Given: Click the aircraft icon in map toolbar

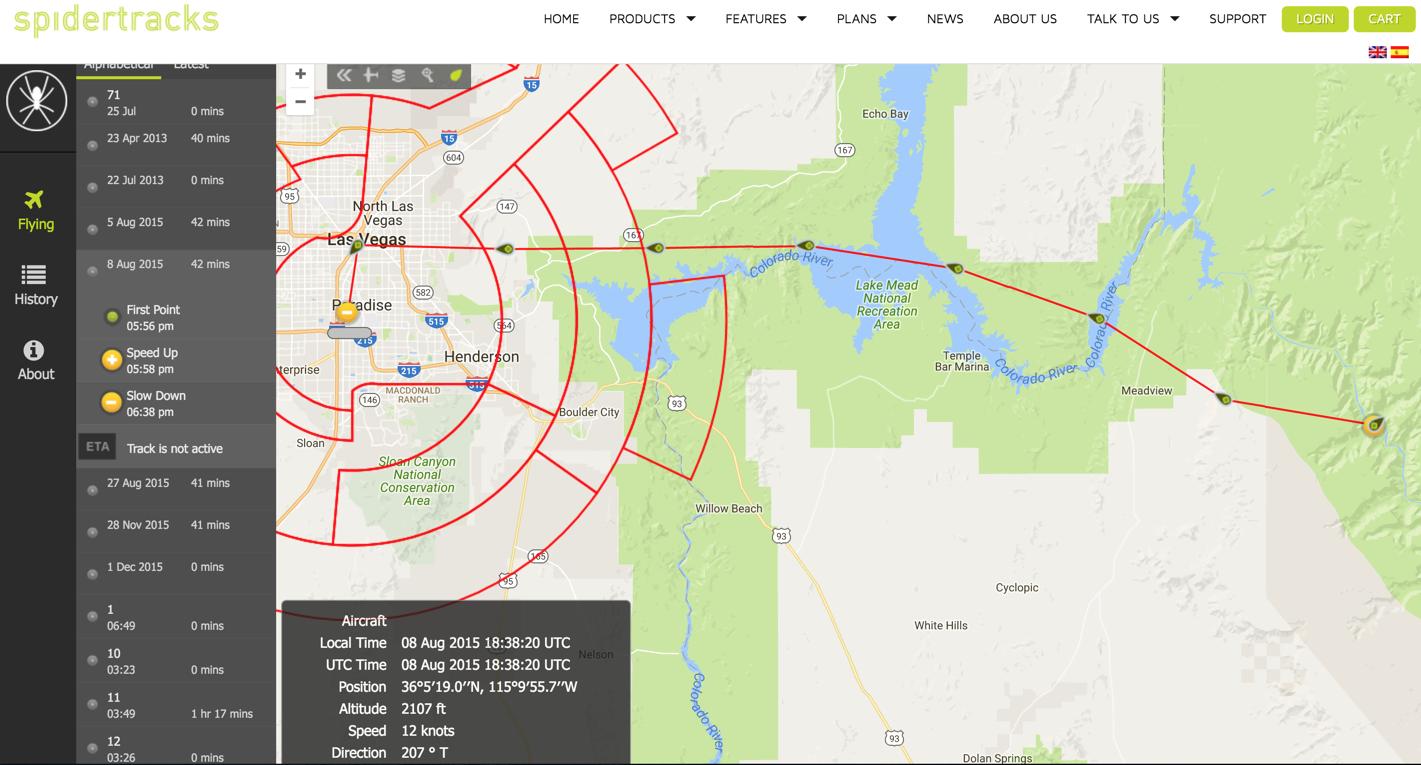Looking at the screenshot, I should tap(371, 75).
